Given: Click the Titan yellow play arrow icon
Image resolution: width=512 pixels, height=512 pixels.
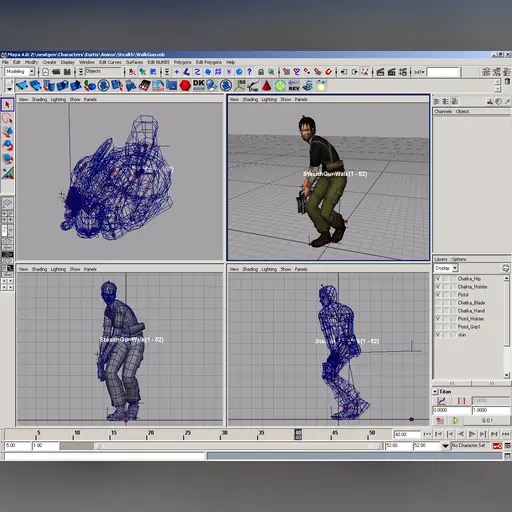Looking at the screenshot, I should coord(456,421).
